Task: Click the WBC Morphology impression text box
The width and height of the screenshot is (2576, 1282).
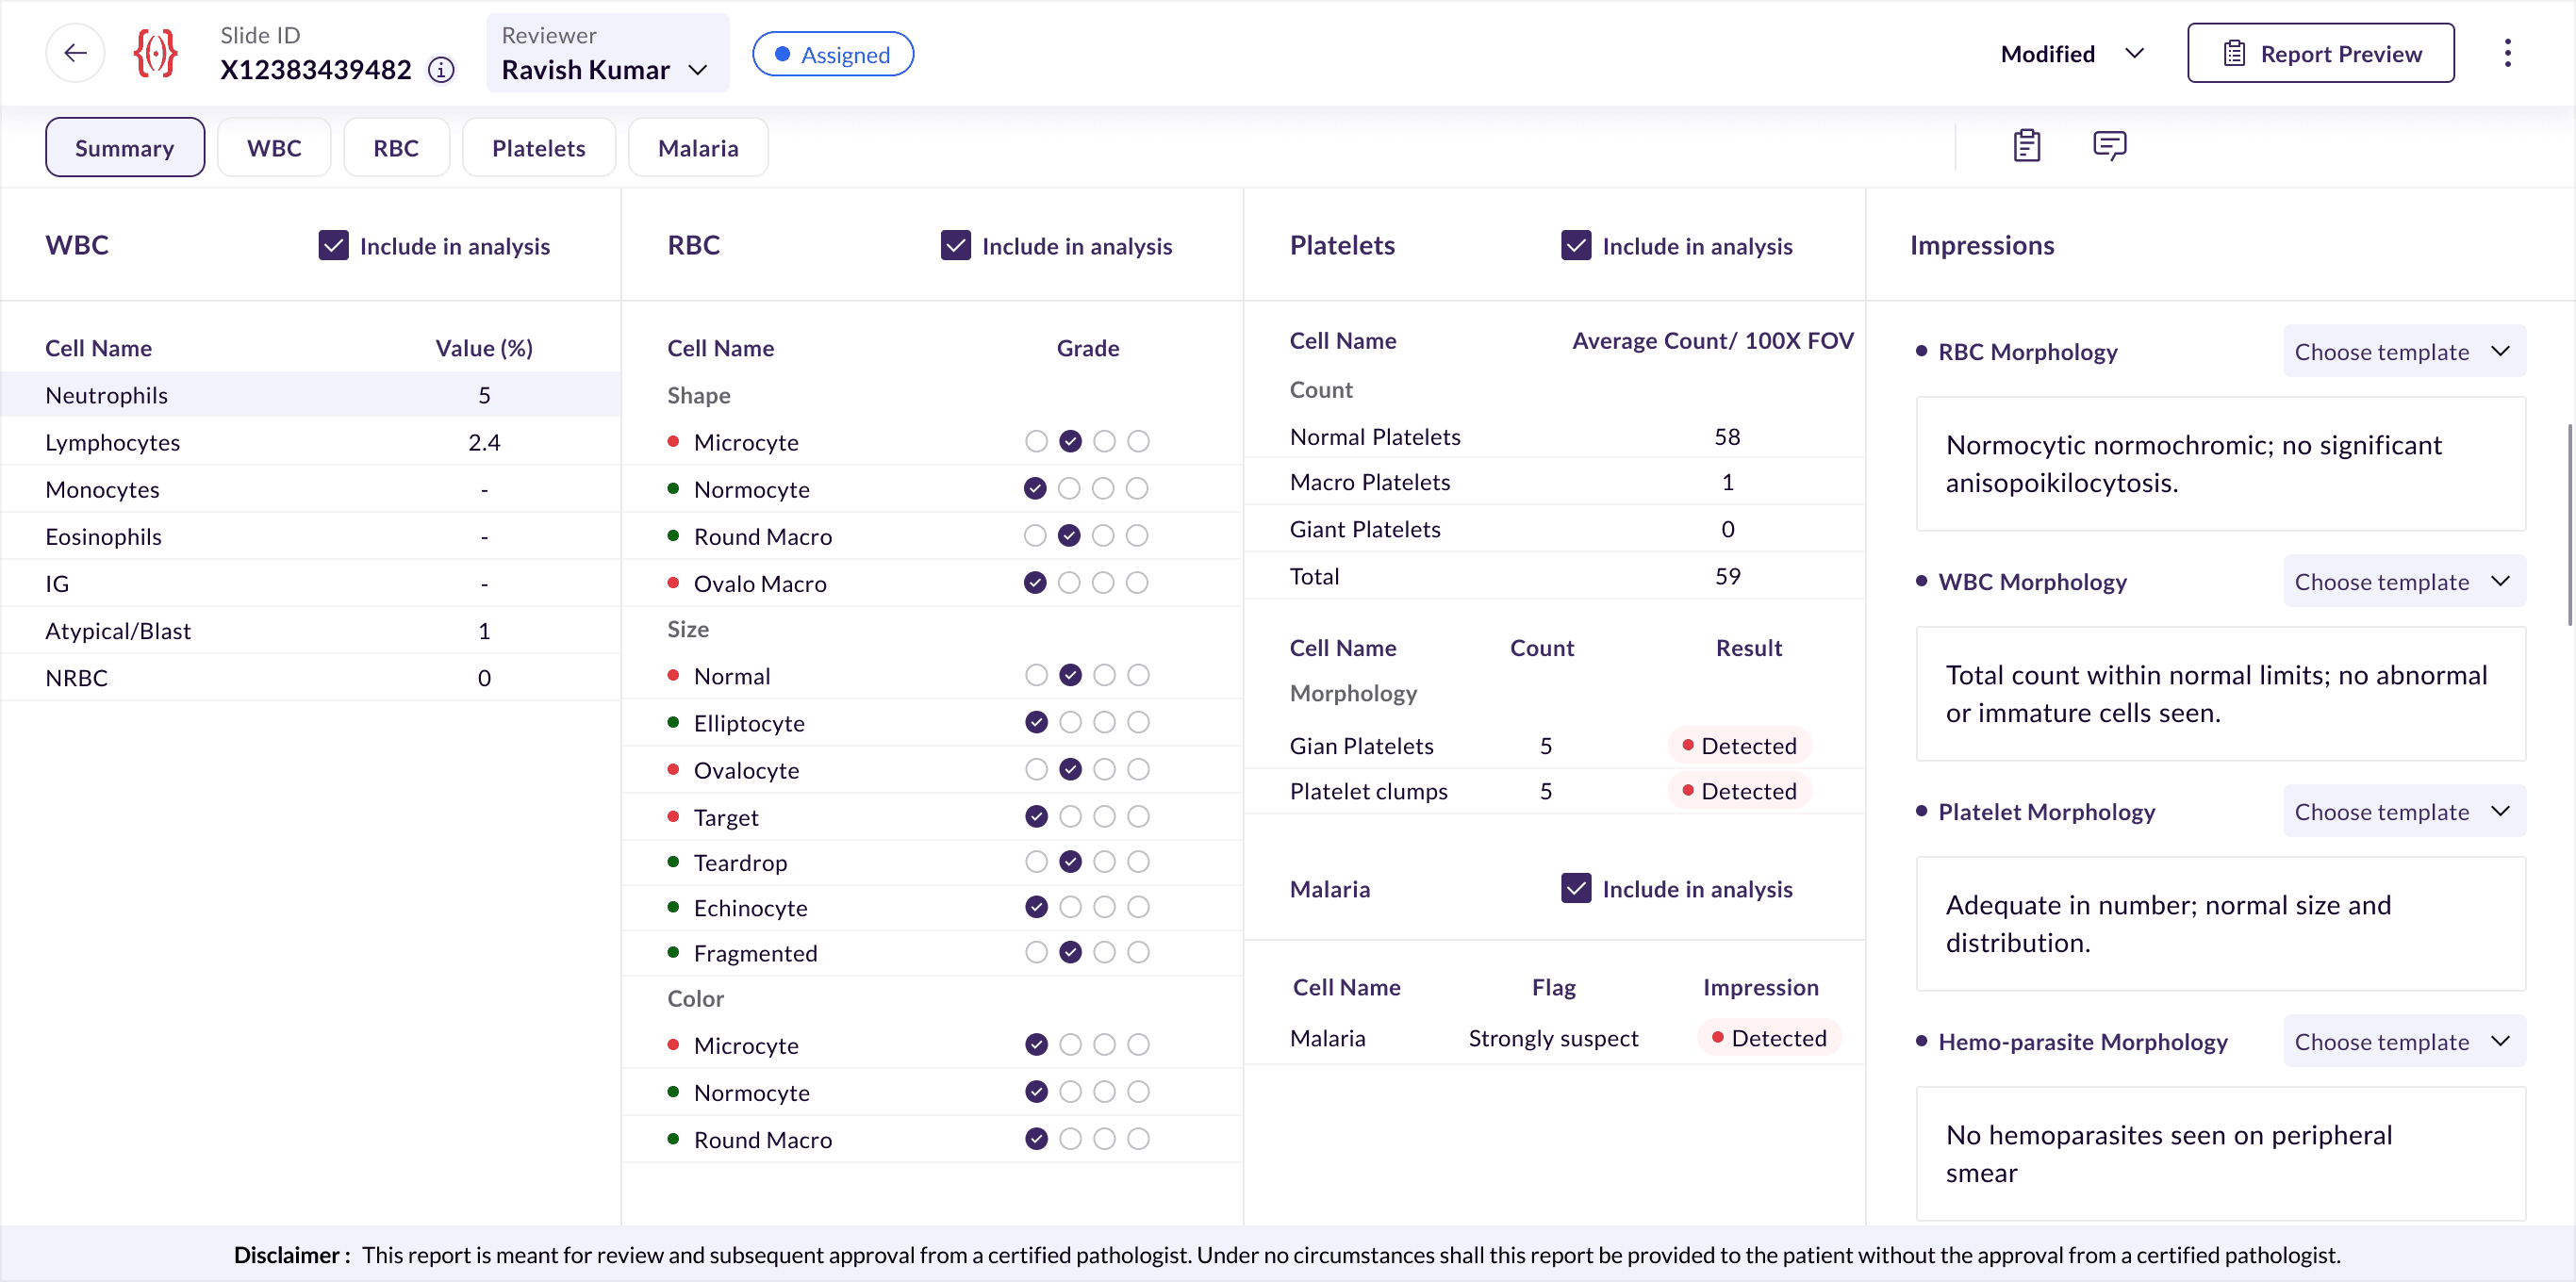Action: click(2220, 694)
